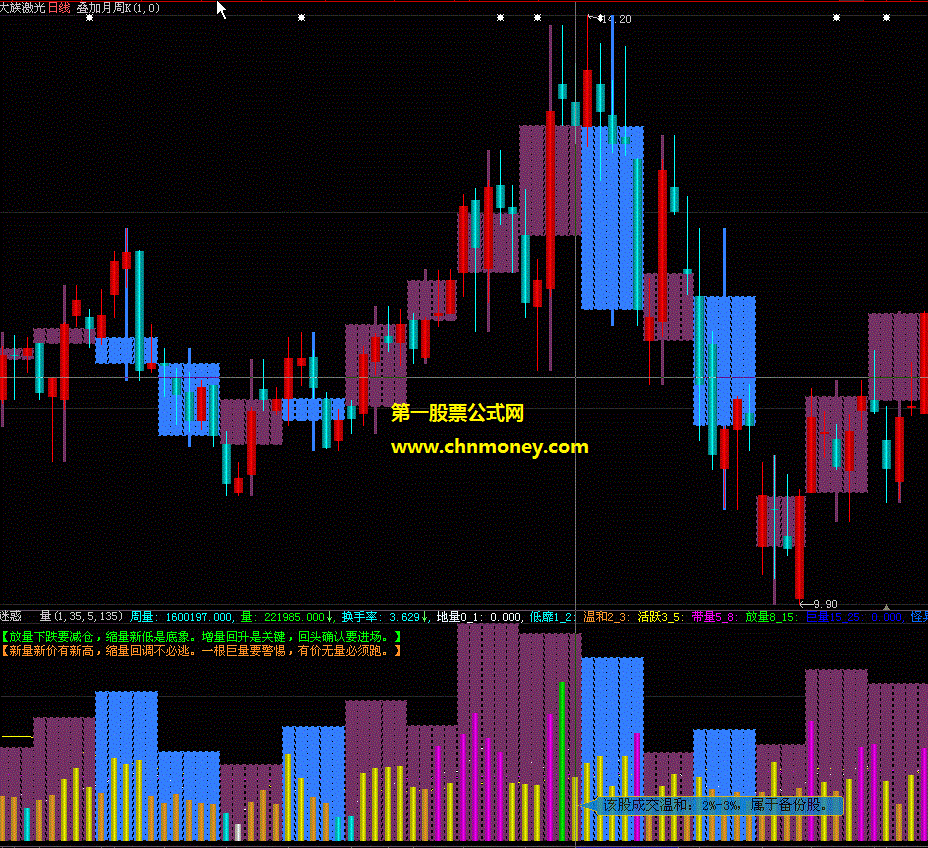Click the small triangle marker above the volume header

click(x=887, y=607)
